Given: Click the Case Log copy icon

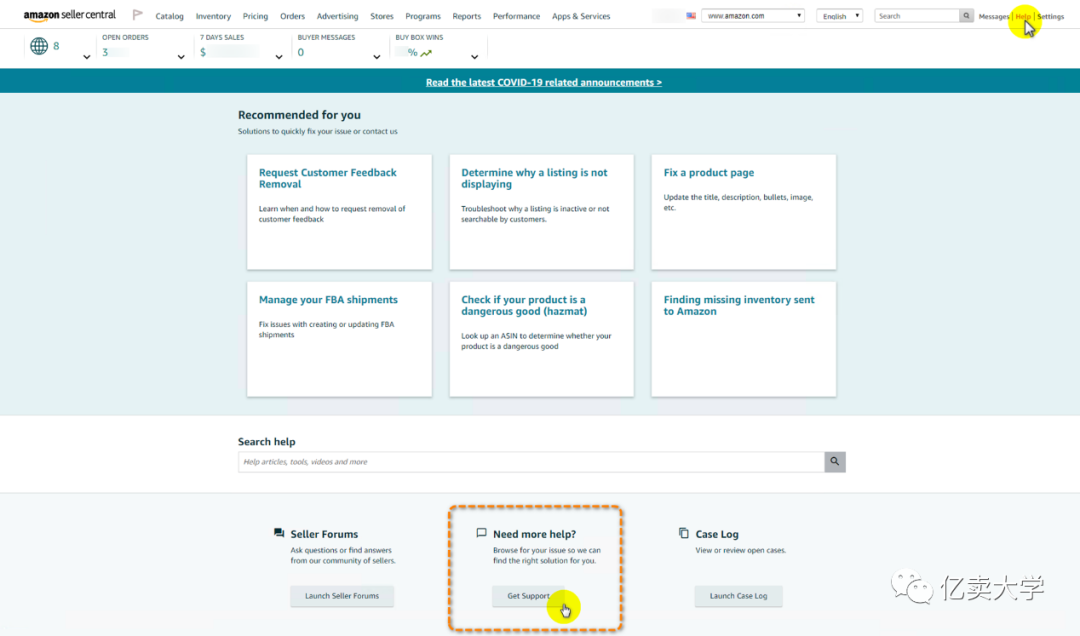Looking at the screenshot, I should click(x=684, y=533).
